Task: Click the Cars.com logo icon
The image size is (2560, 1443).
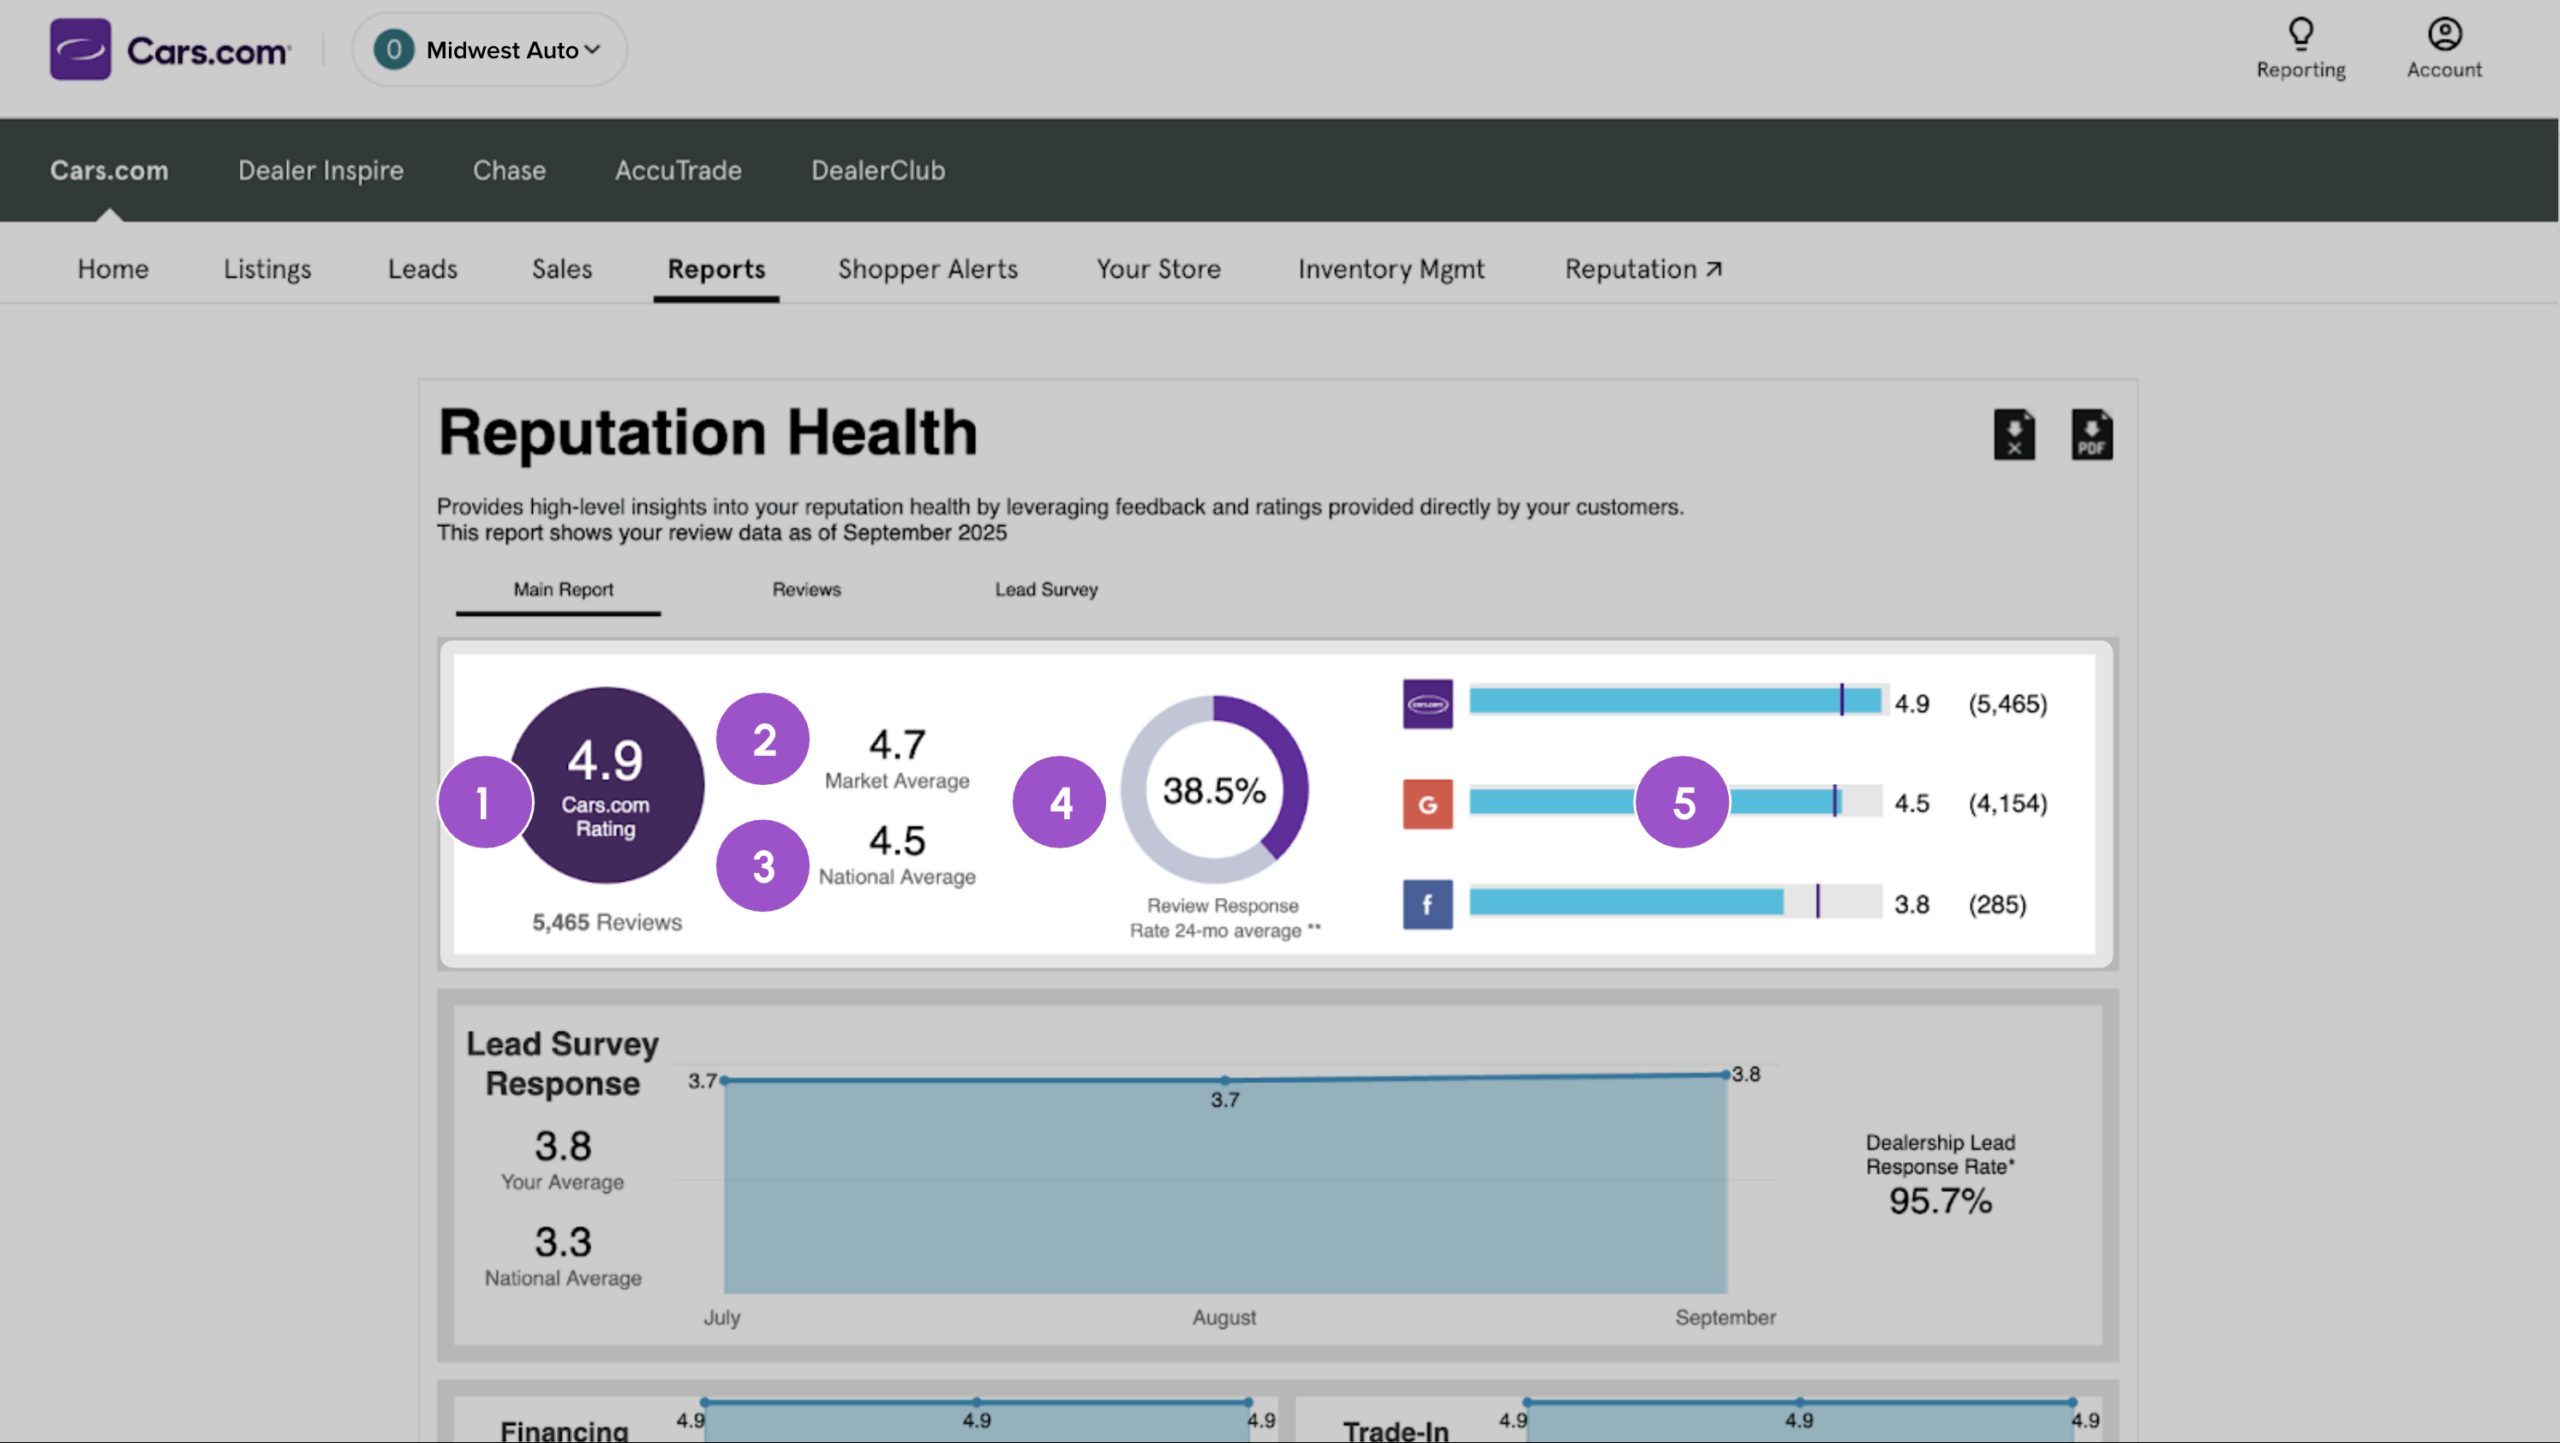Action: click(x=80, y=49)
